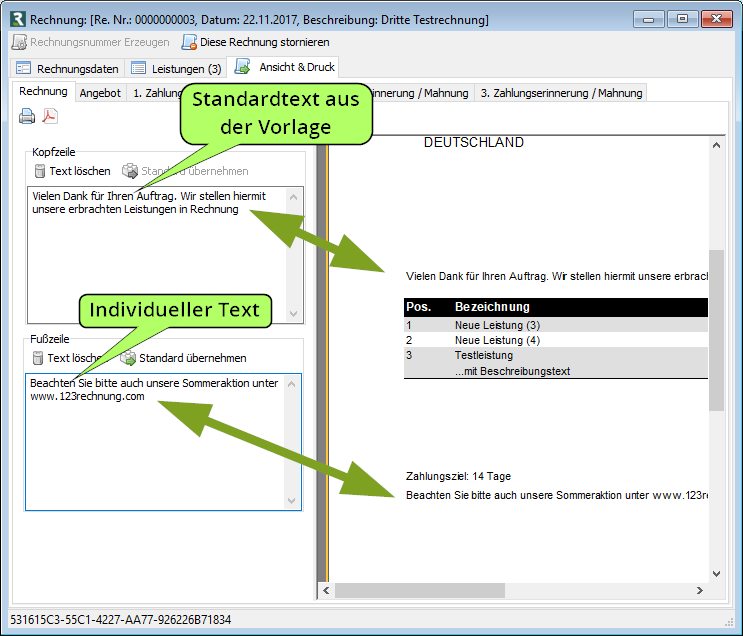This screenshot has width=743, height=636.
Task: Close the Rechnung window
Action: point(717,19)
